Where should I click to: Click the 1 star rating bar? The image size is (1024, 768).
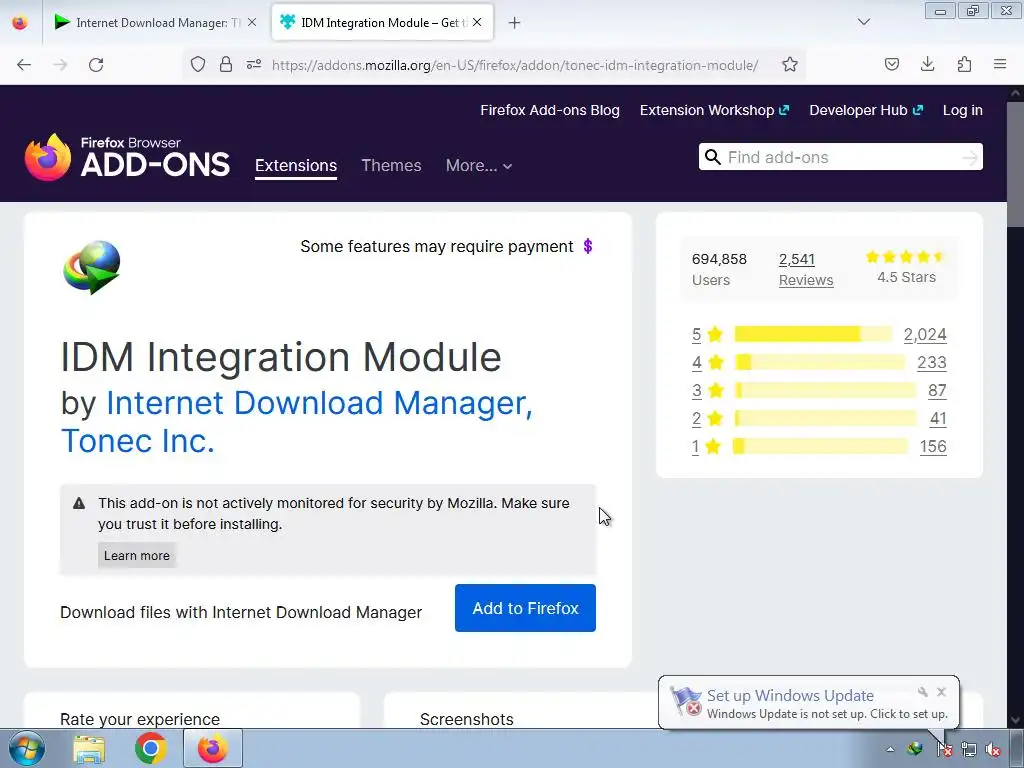(820, 446)
